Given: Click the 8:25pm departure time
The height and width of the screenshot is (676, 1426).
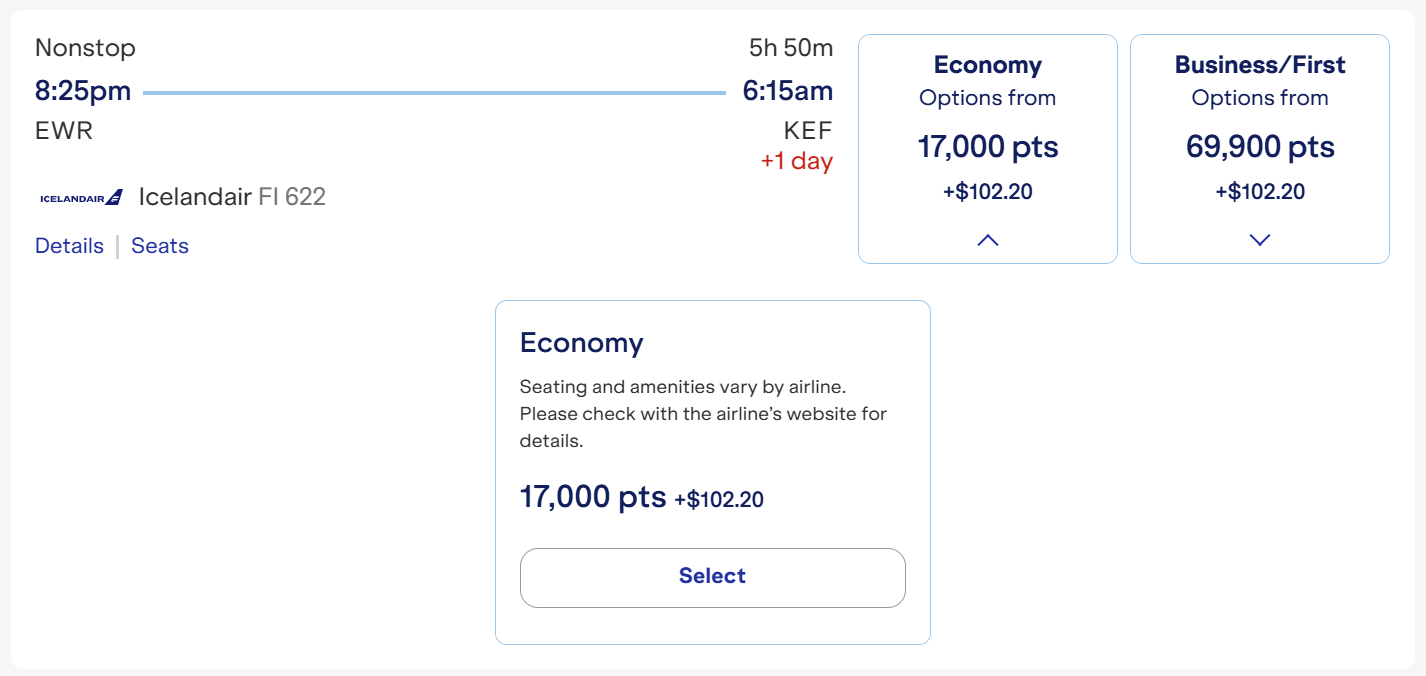Looking at the screenshot, I should 82,90.
